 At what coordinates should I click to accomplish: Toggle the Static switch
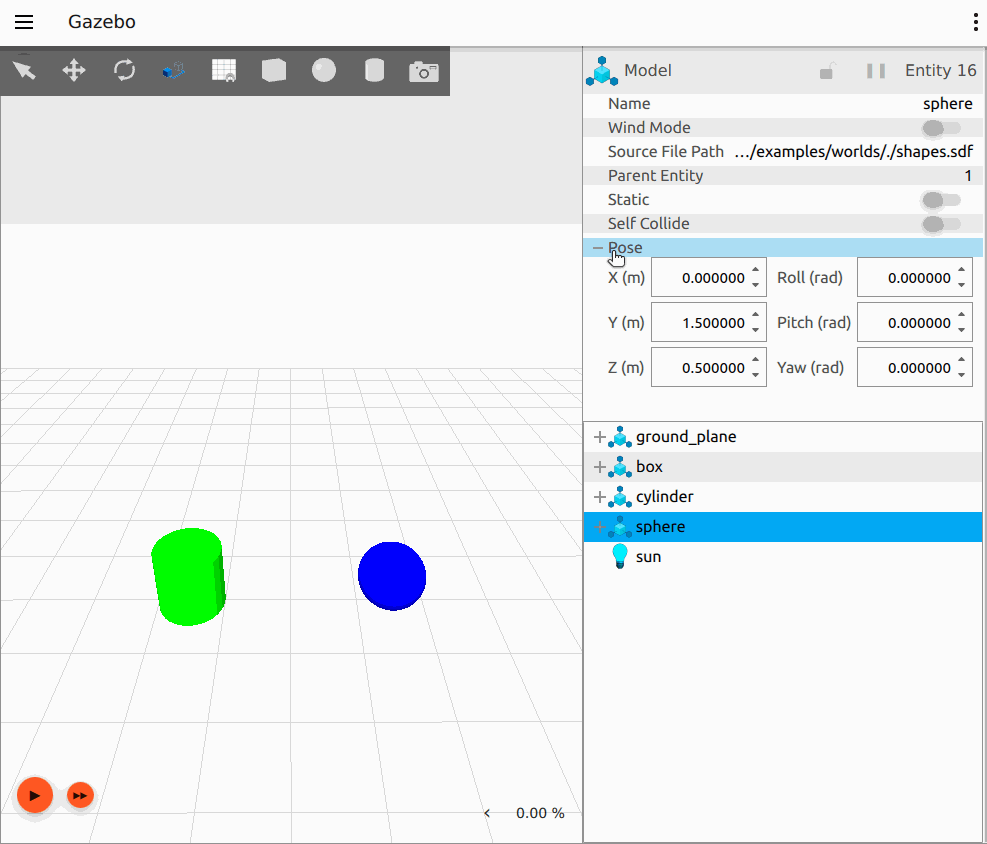pos(941,200)
